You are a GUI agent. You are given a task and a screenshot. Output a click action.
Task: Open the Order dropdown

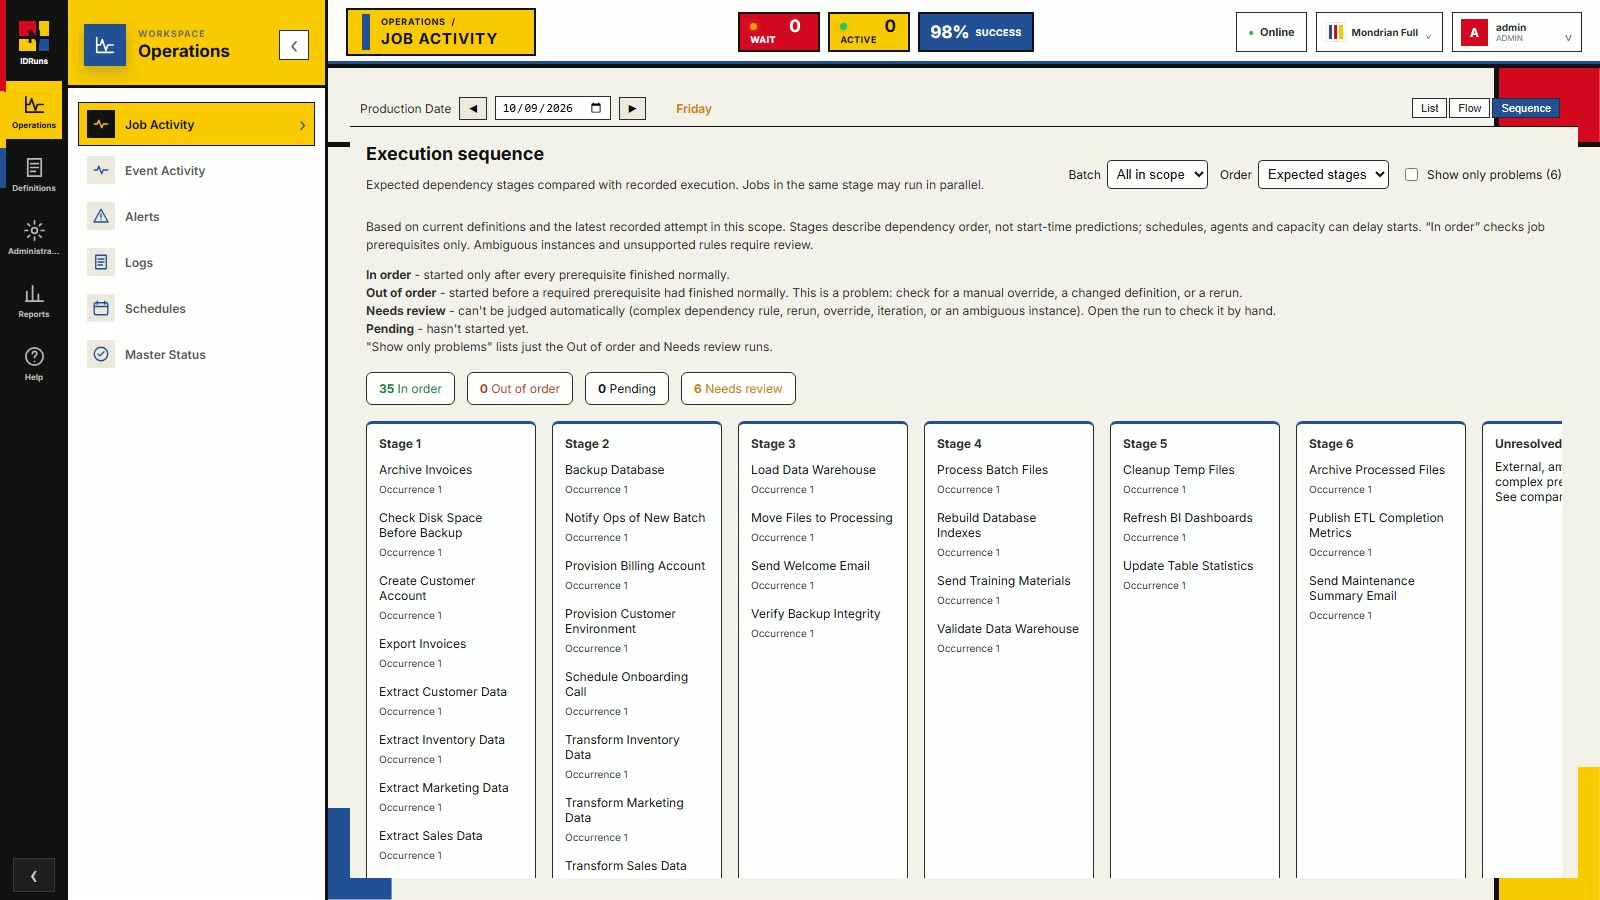(1324, 174)
